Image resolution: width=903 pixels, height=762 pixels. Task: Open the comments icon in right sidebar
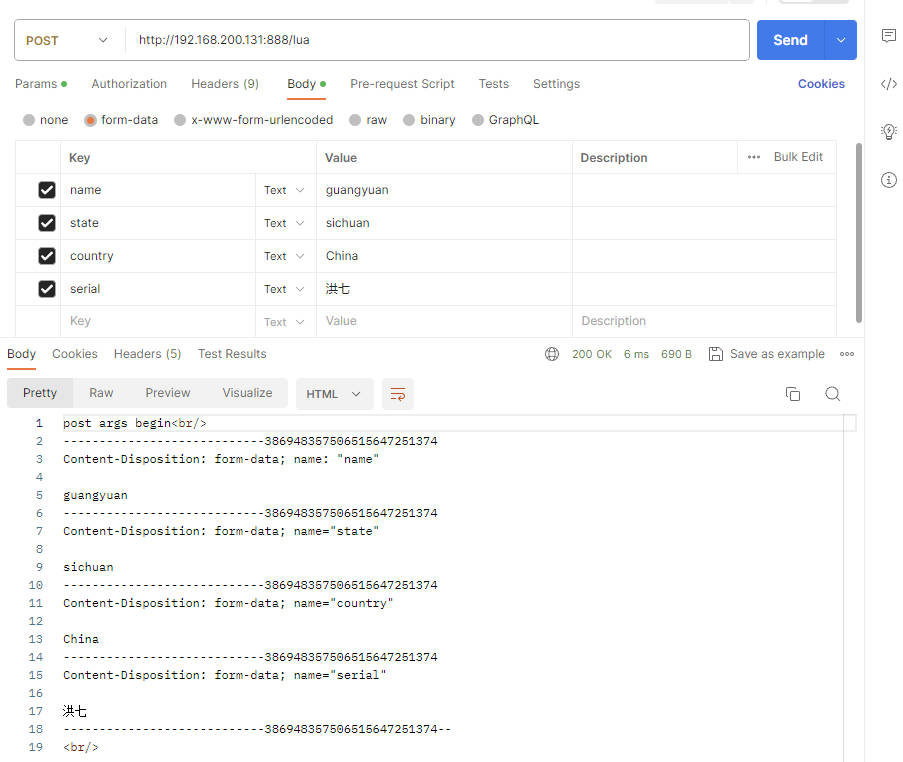(x=888, y=36)
